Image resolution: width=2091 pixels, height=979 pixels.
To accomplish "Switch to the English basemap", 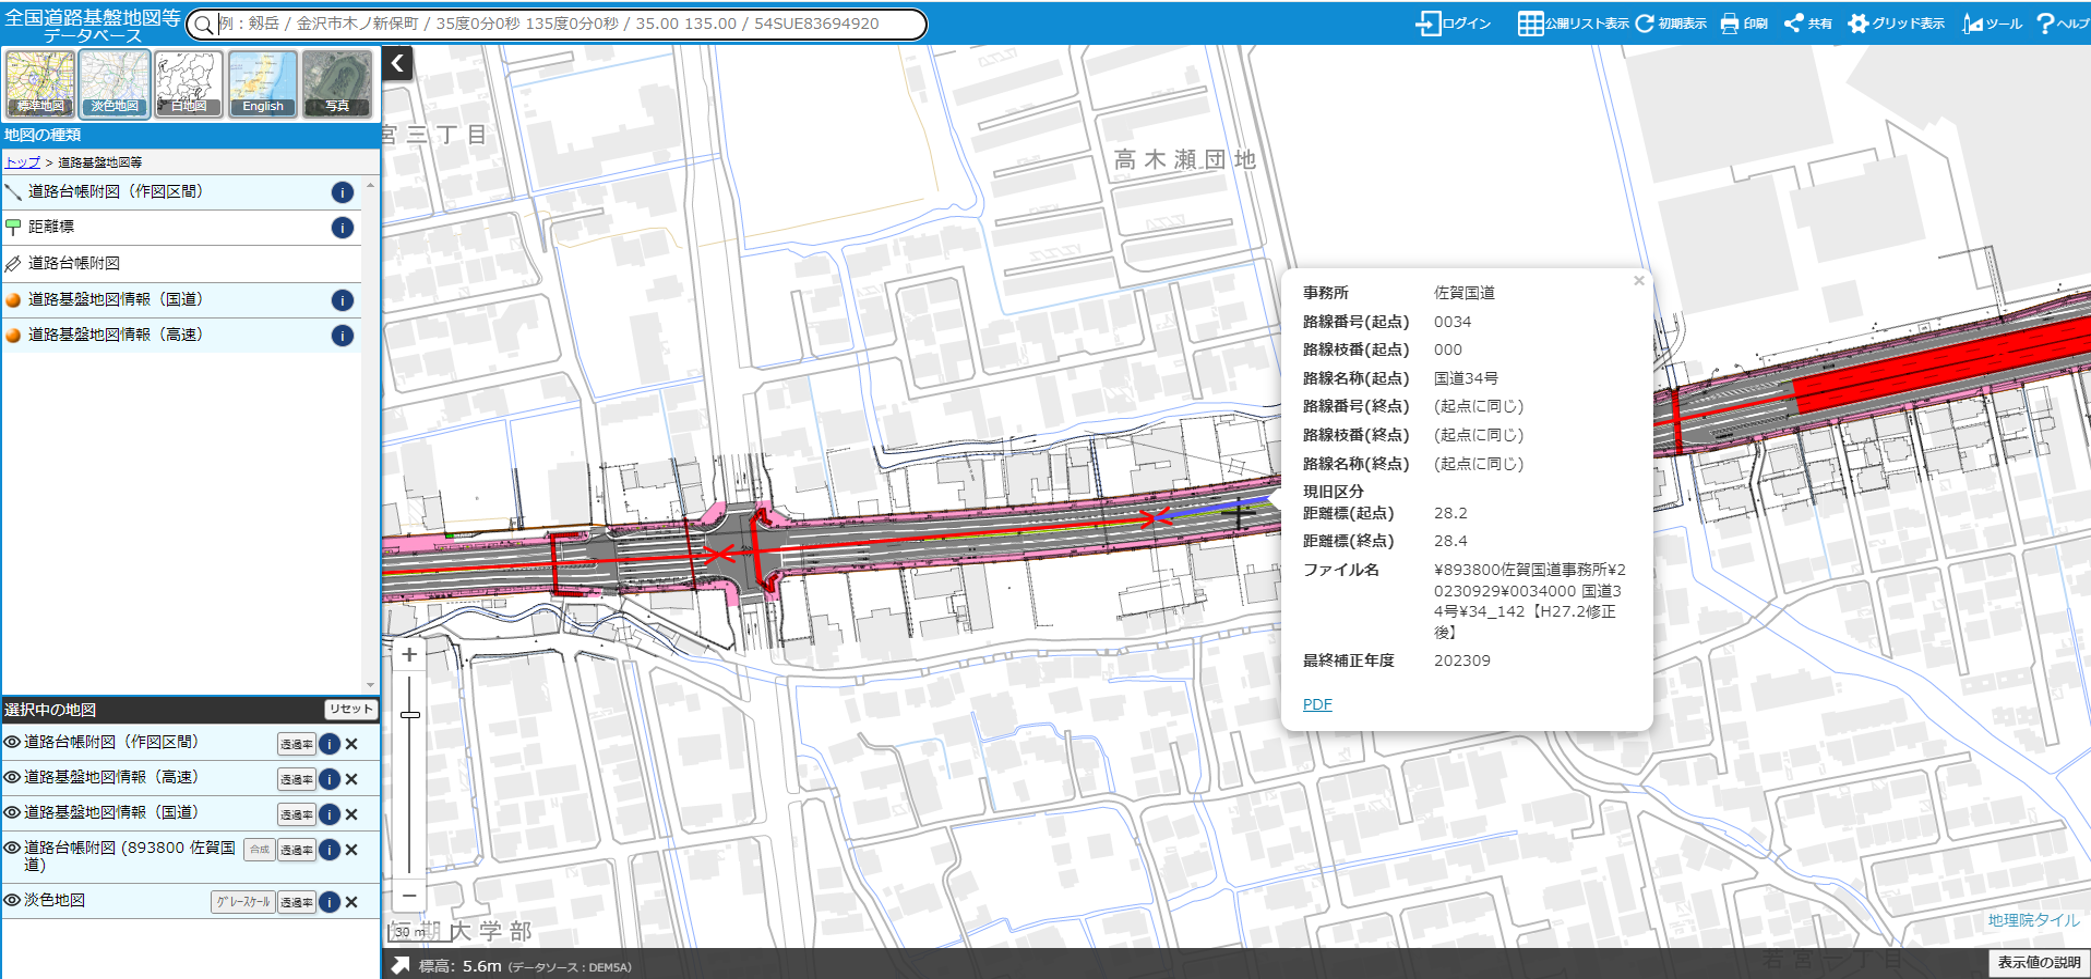I will 262,83.
